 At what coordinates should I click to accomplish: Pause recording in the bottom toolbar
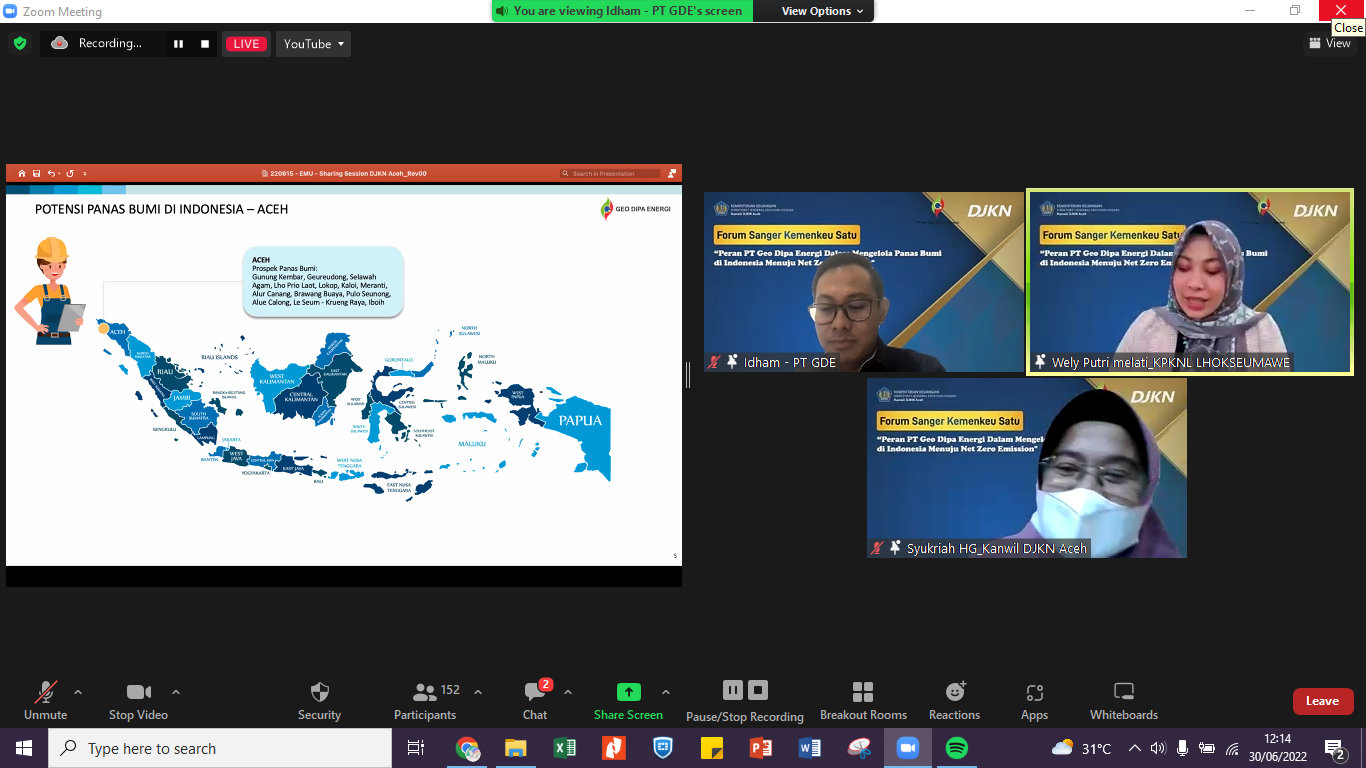pos(733,690)
